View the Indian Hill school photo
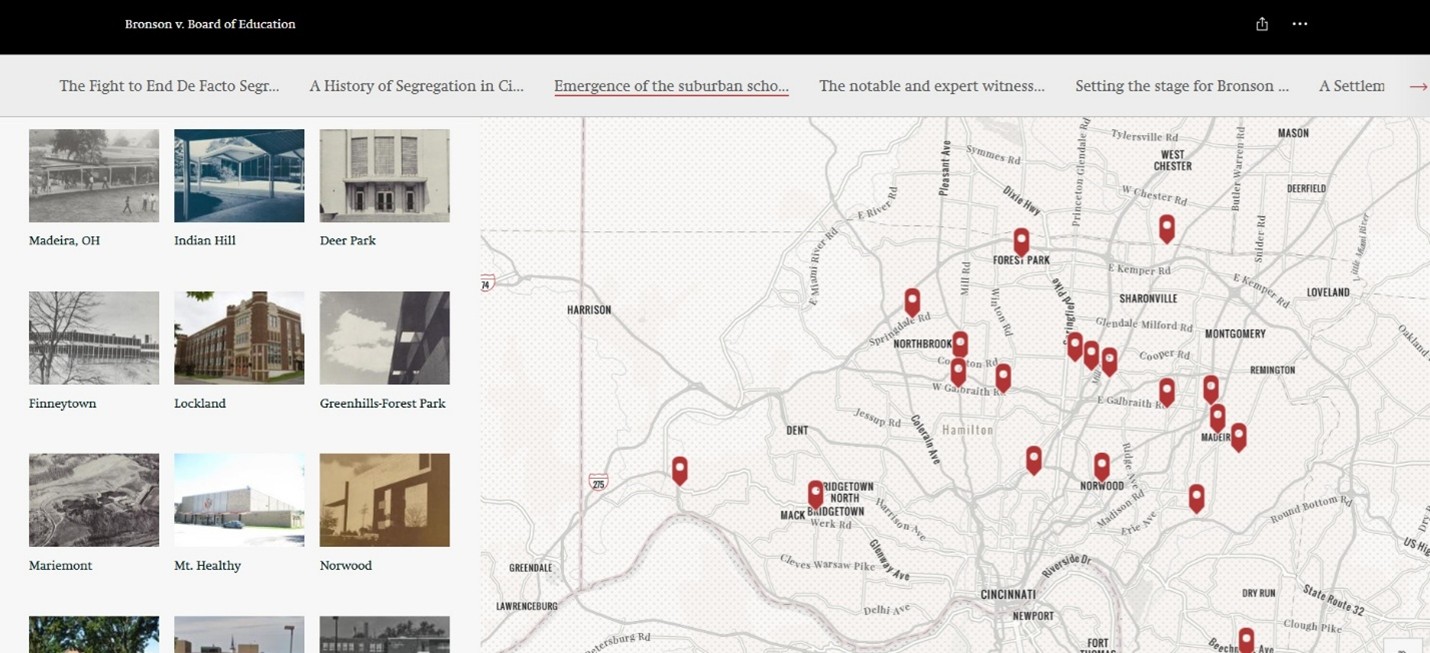The image size is (1430, 653). click(238, 175)
